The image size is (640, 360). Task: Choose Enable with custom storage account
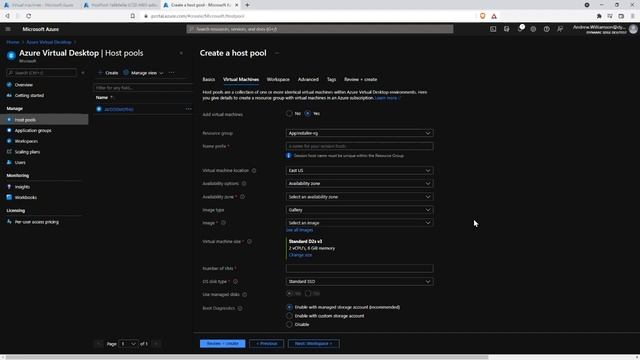[289, 316]
